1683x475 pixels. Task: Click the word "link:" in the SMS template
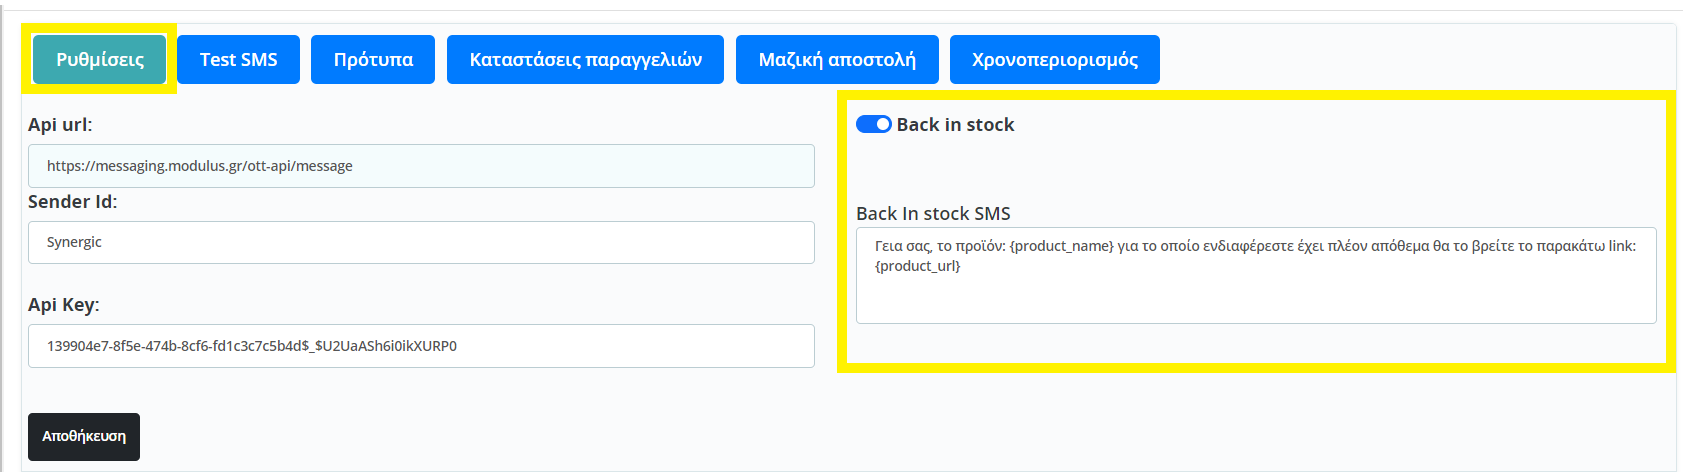[1622, 246]
